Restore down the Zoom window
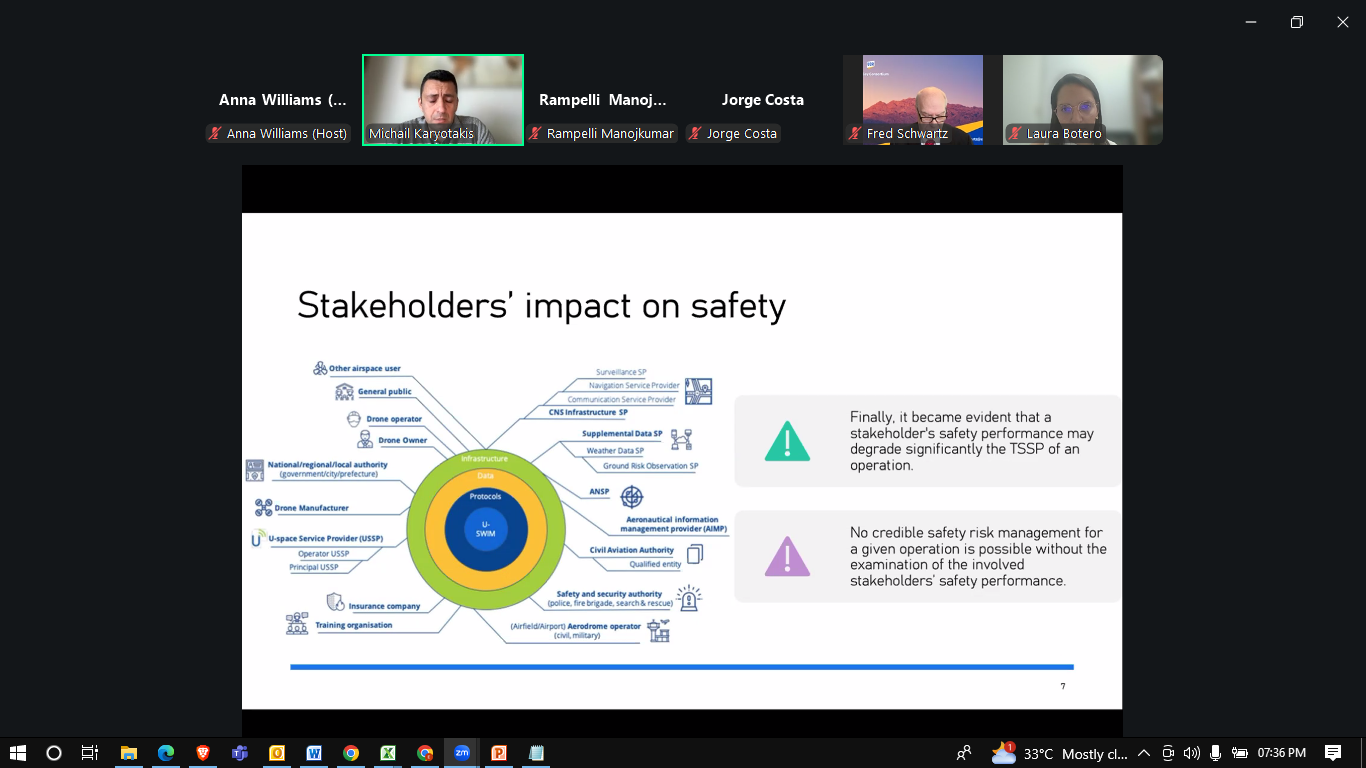This screenshot has height=768, width=1366. 1297,22
